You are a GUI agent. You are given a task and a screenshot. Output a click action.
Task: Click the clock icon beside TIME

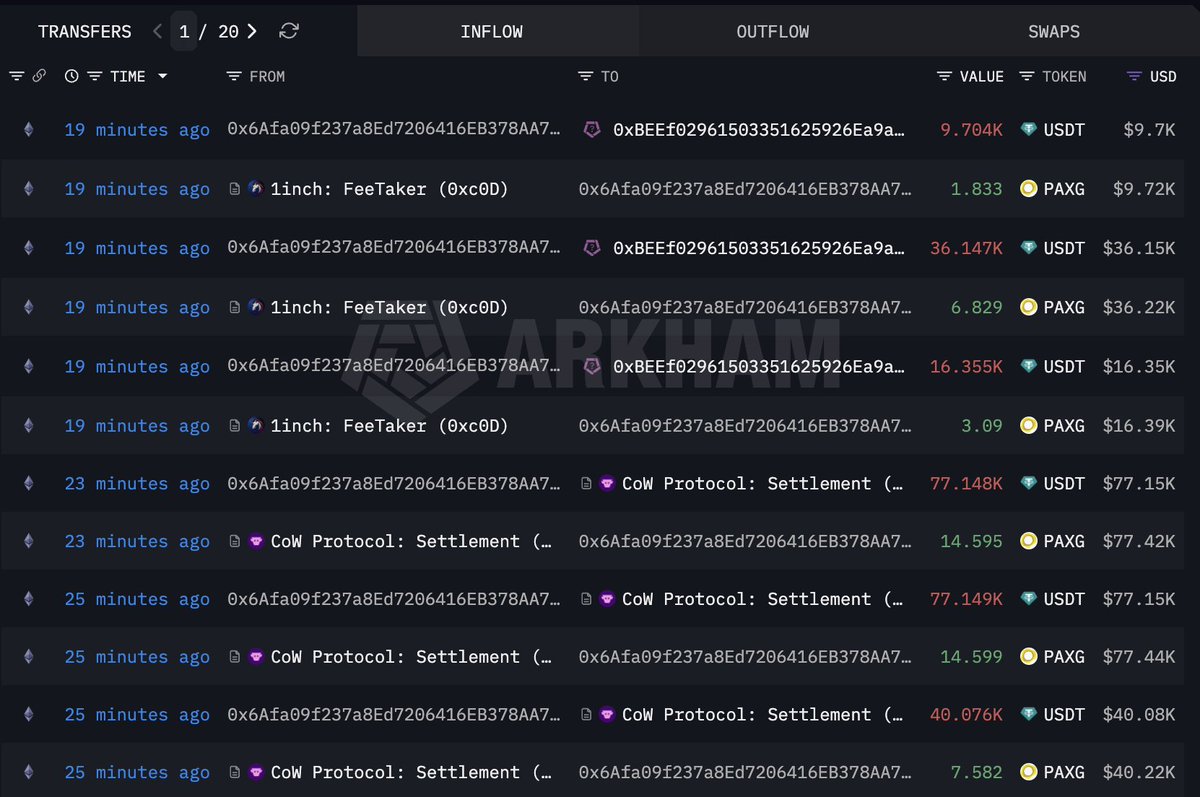pos(71,76)
